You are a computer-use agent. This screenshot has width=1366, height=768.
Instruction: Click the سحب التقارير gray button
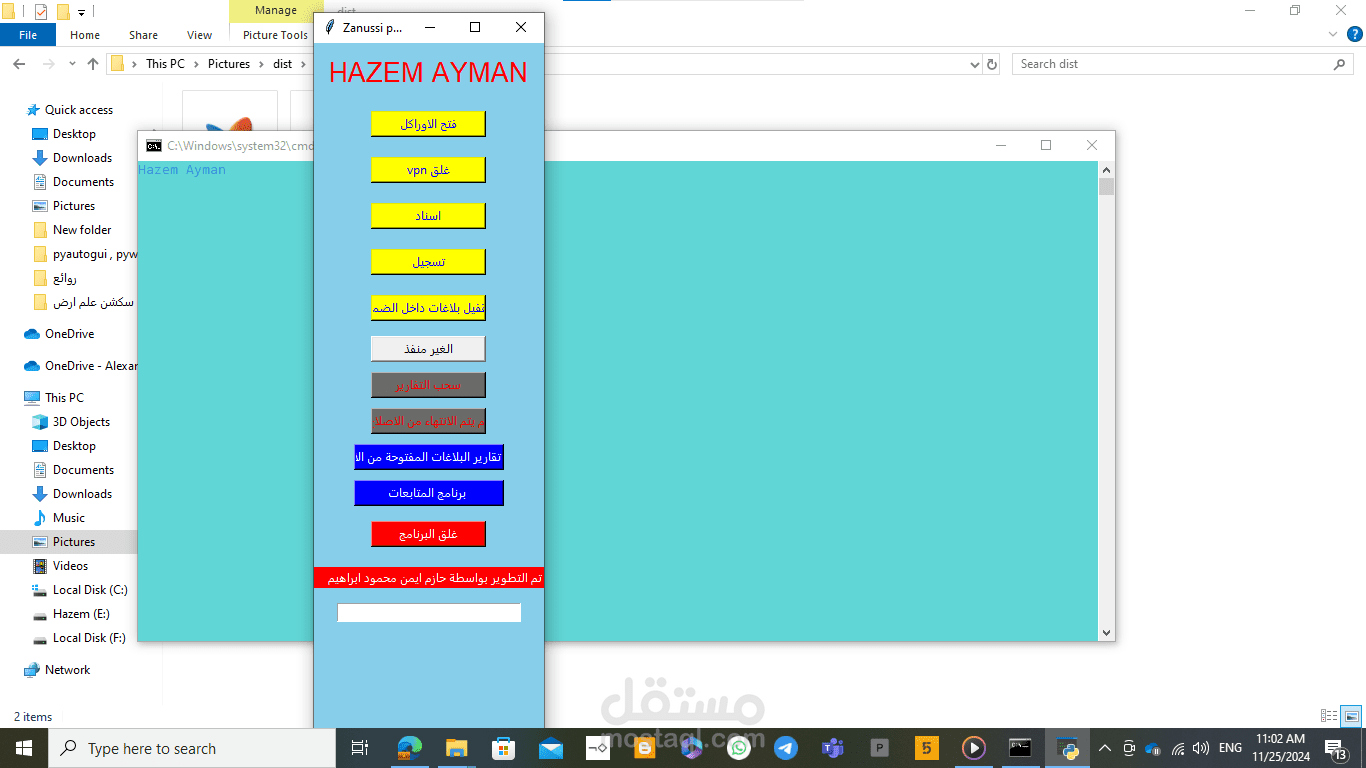pos(428,385)
